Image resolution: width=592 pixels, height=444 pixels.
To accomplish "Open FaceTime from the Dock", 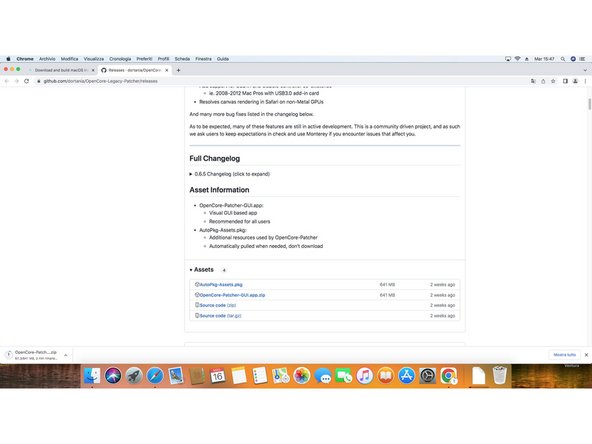I will (344, 376).
